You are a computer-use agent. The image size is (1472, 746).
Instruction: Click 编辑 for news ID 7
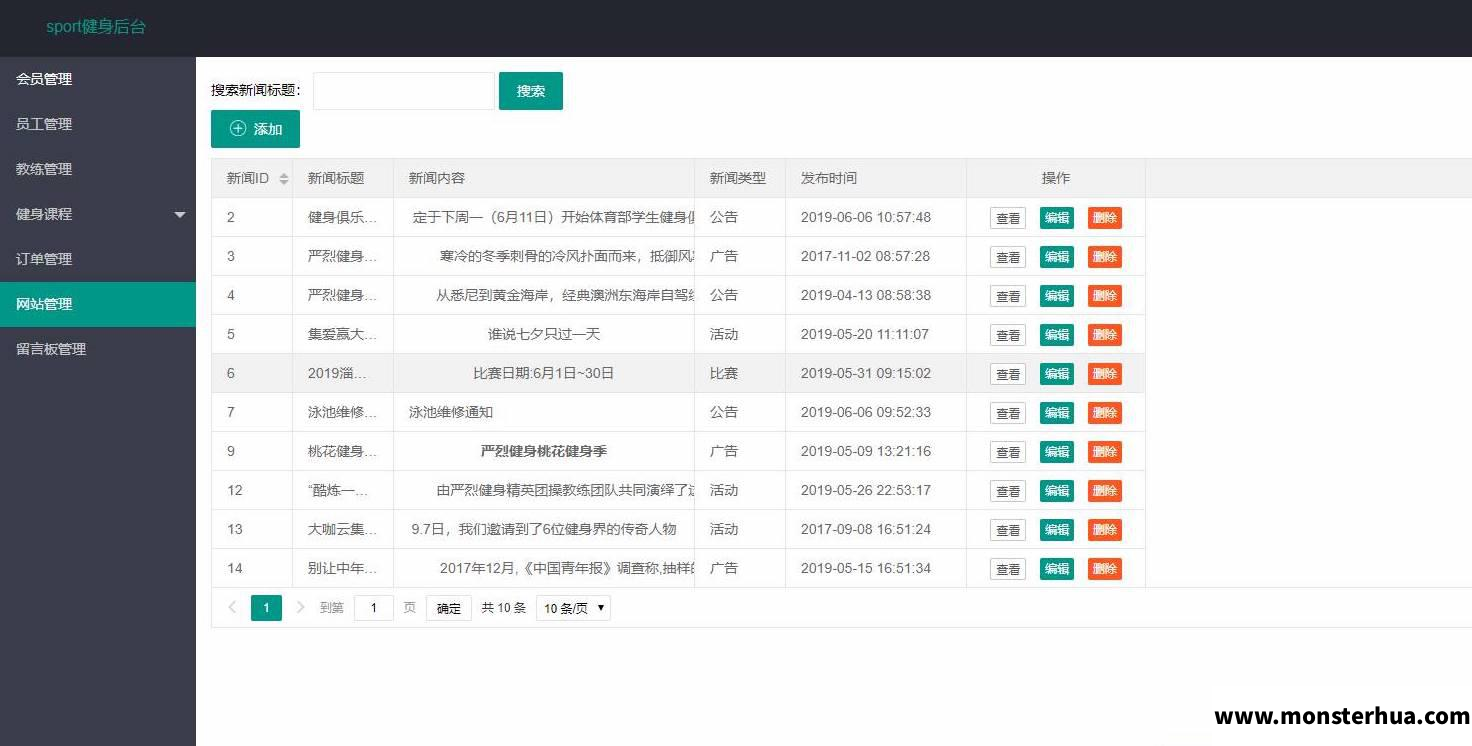point(1057,413)
